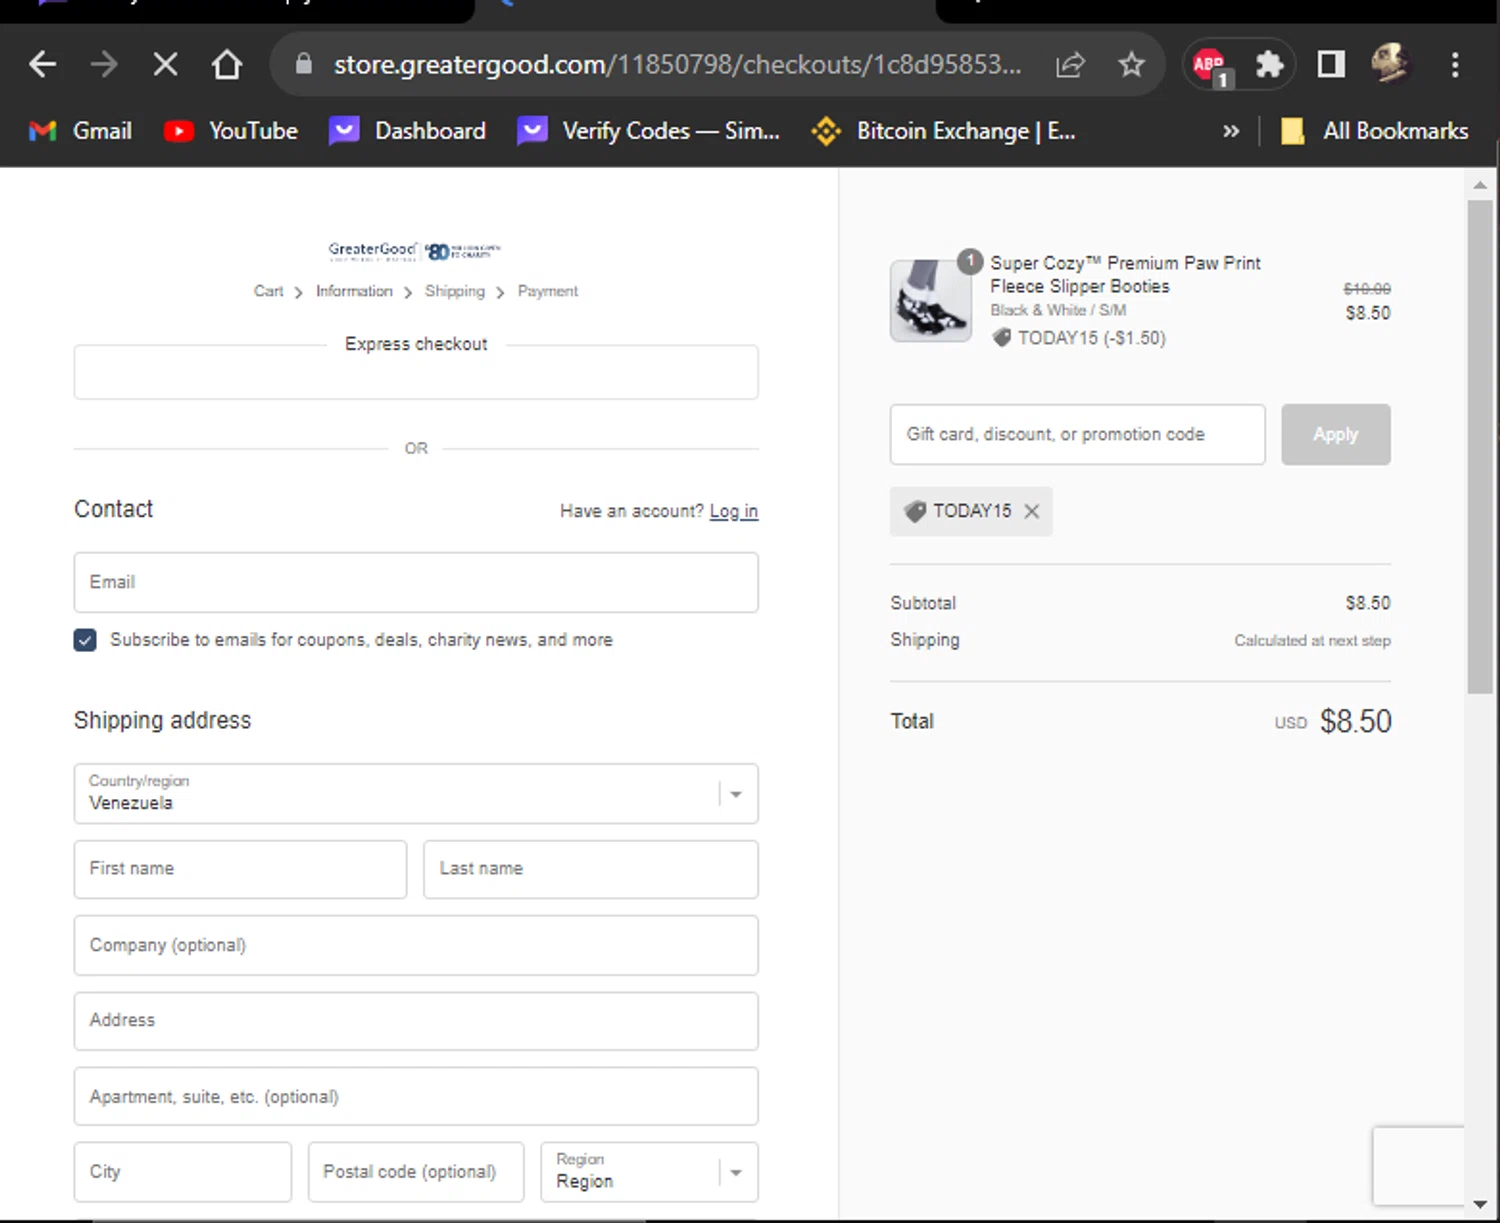Focus the Address field
This screenshot has width=1500, height=1223.
coord(416,1021)
